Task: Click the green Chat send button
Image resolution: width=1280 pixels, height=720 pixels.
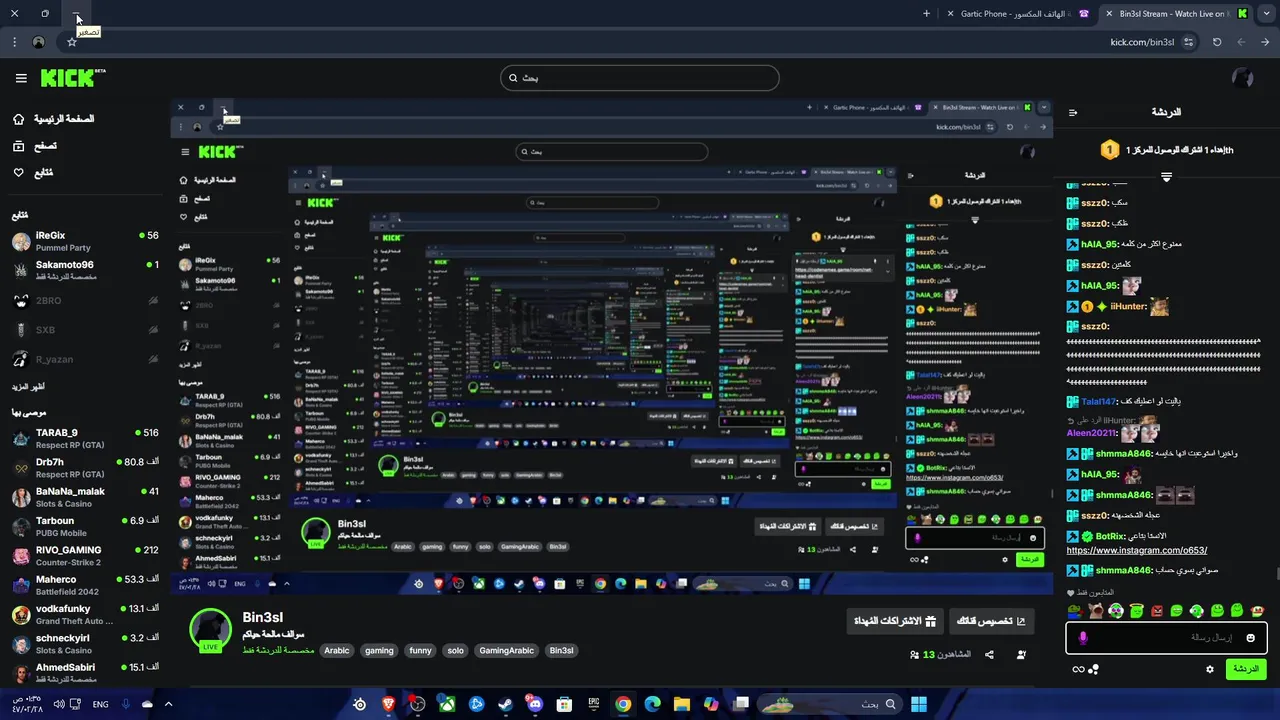Action: click(x=1246, y=669)
